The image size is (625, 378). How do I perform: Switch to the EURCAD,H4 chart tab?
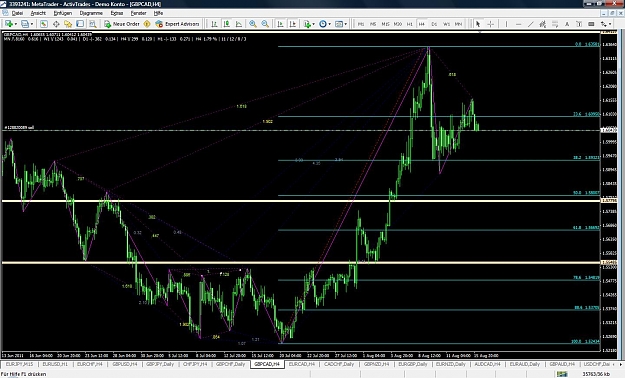[x=302, y=364]
